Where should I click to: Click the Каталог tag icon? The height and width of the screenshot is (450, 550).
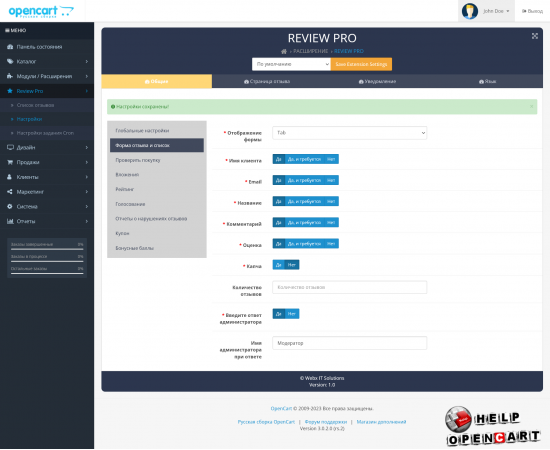10,61
